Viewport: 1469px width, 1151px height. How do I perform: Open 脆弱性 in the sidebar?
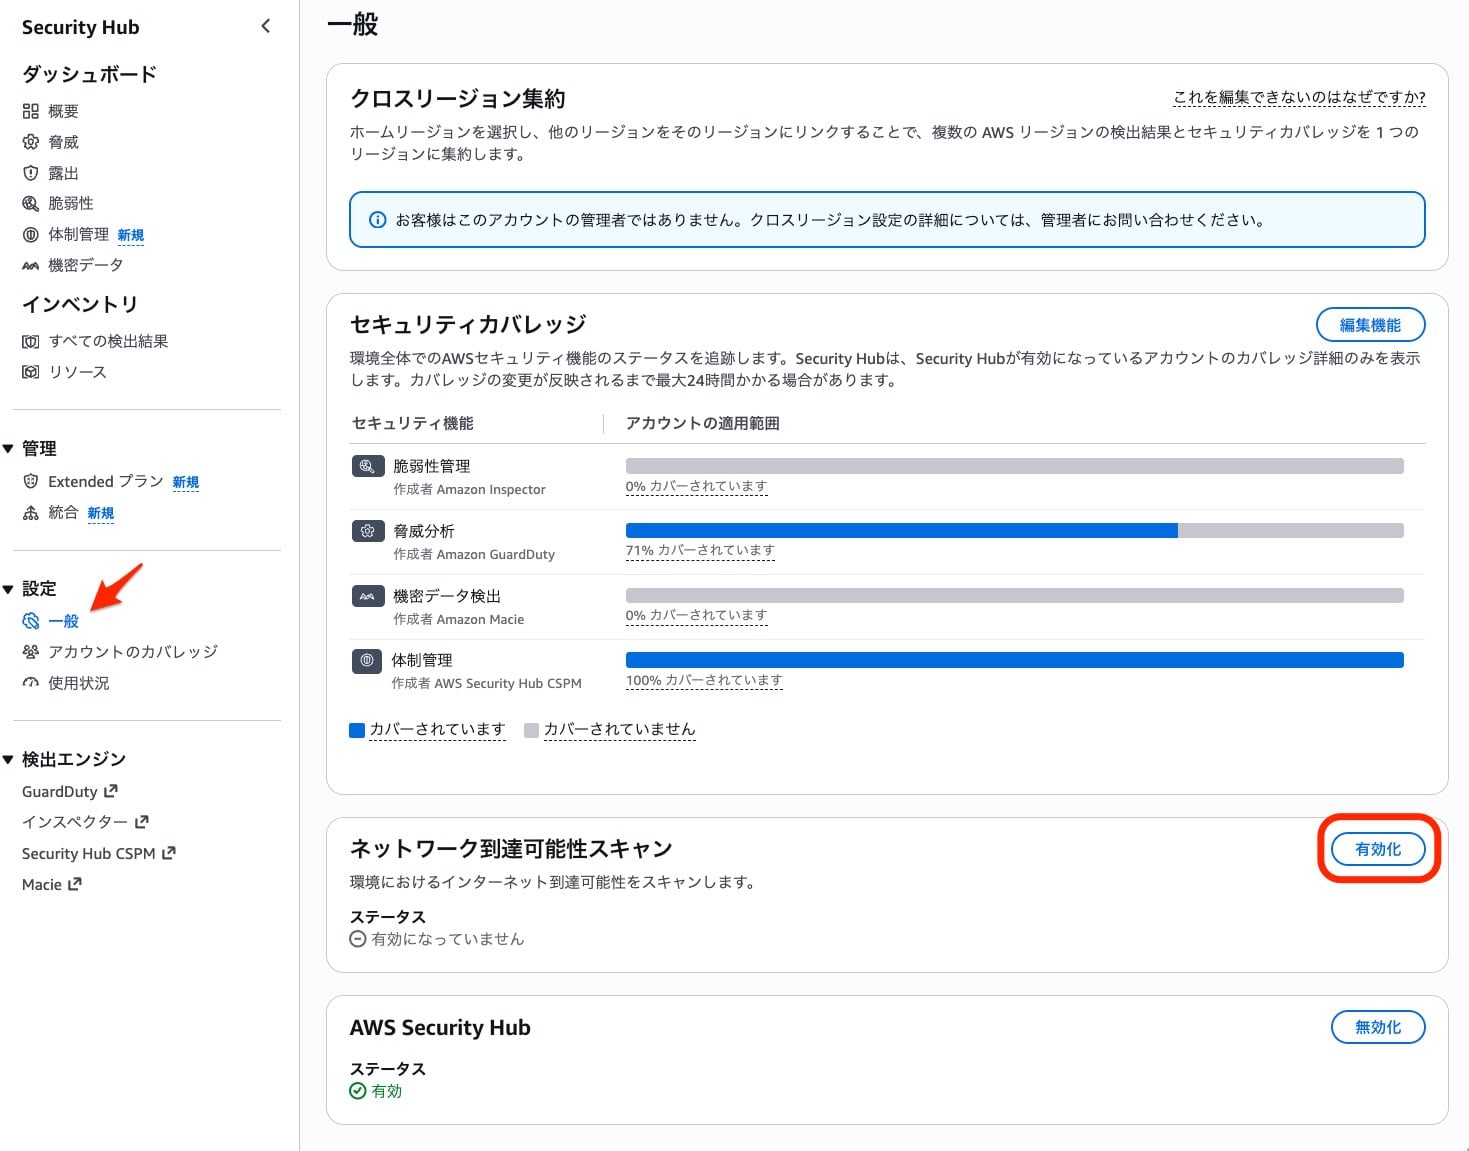tap(71, 203)
